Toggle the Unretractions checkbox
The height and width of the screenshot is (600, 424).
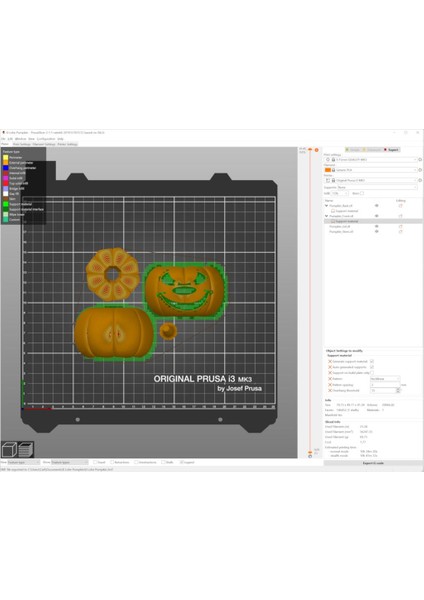136,462
